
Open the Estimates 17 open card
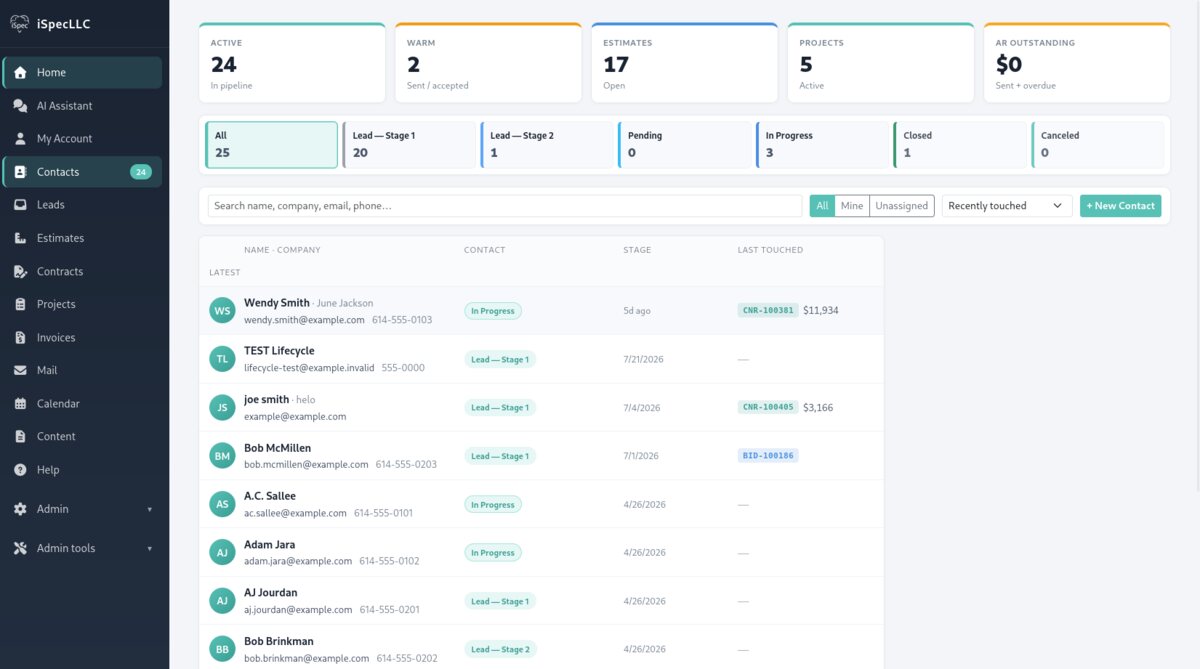point(685,63)
